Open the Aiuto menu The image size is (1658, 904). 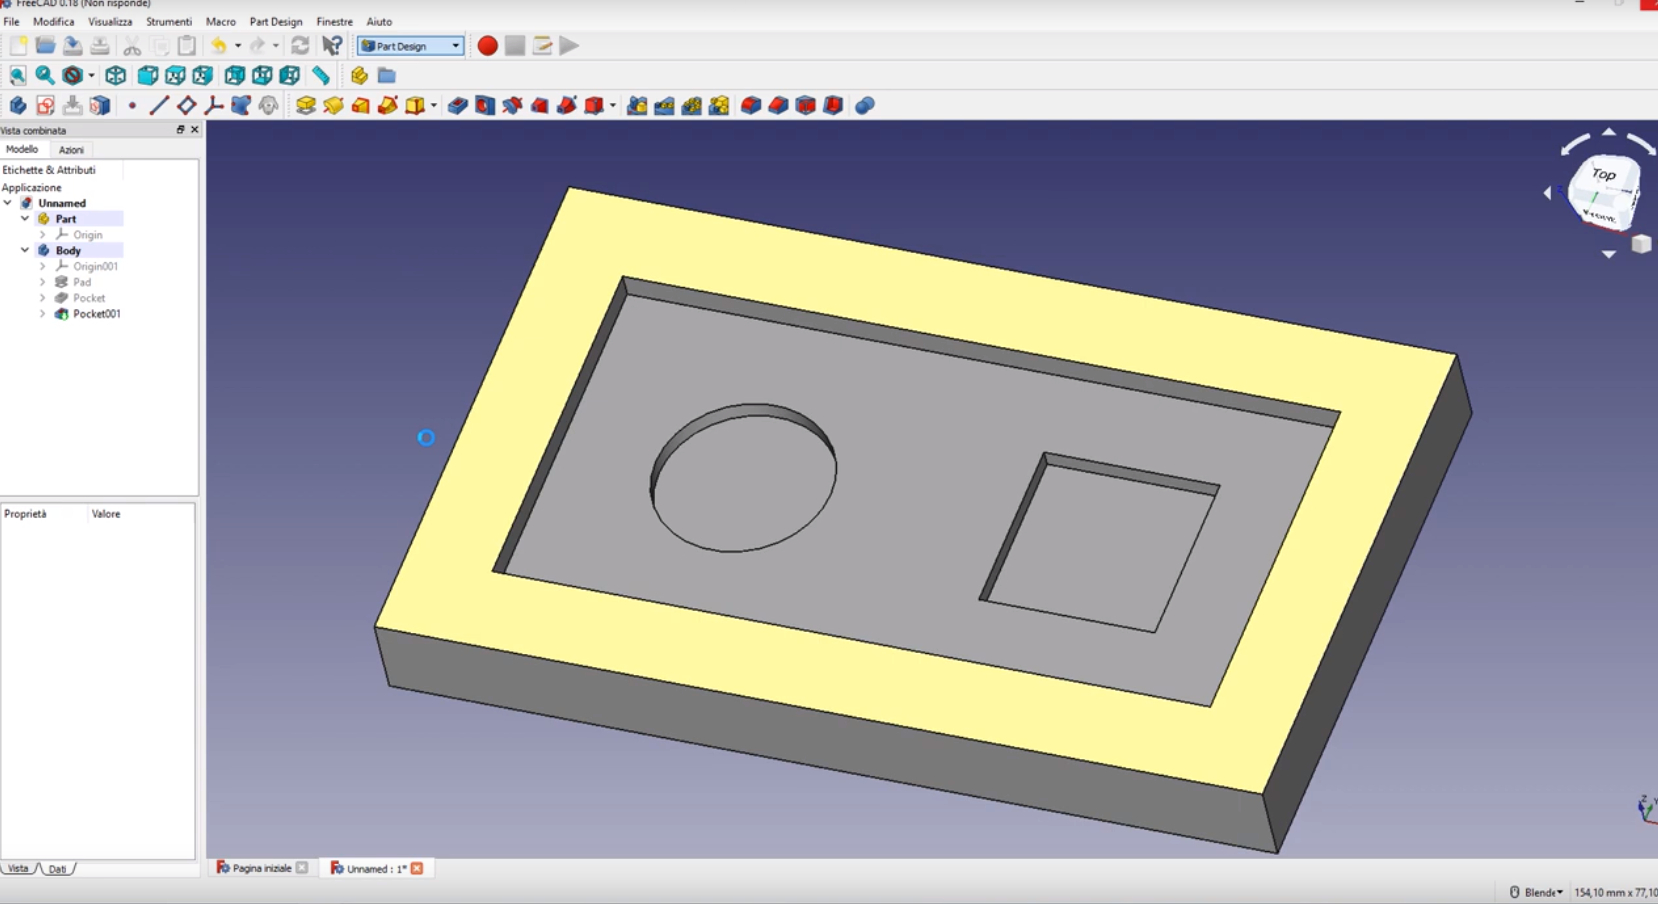379,21
